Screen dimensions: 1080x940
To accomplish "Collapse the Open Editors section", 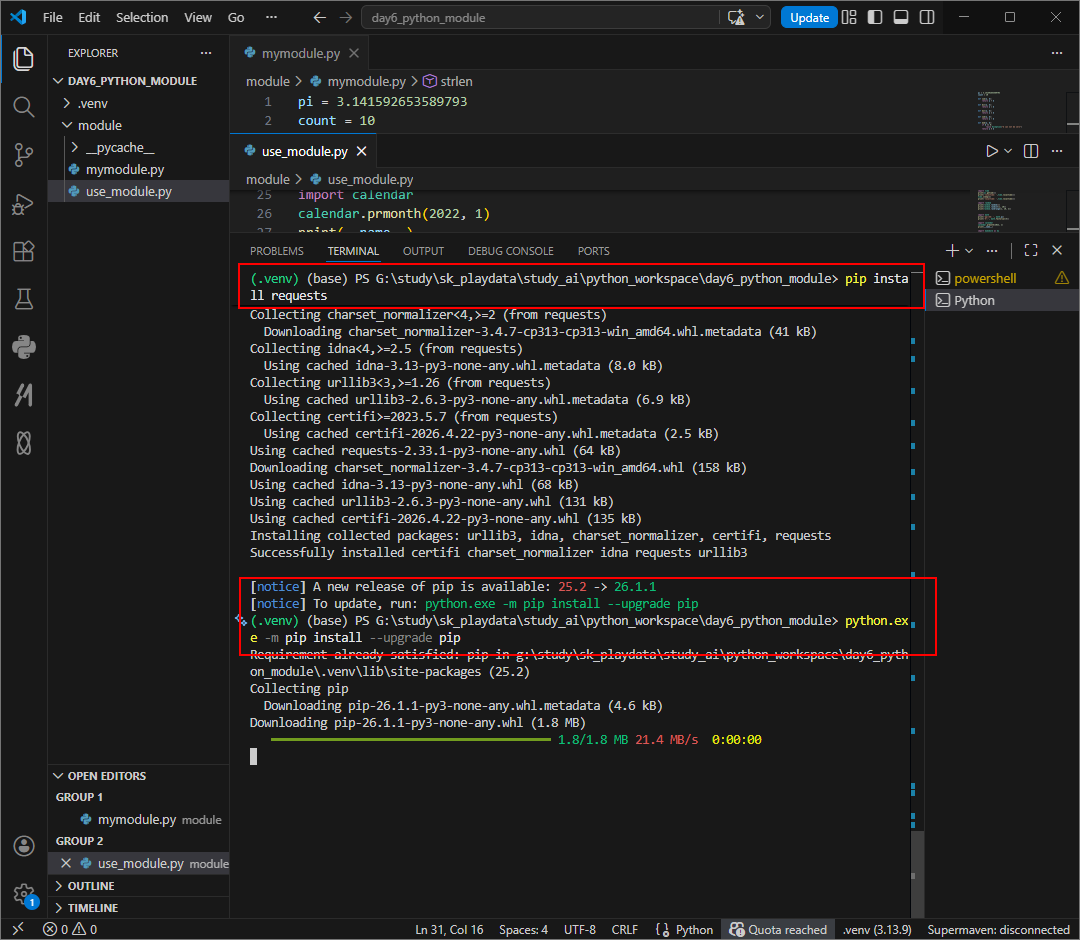I will pos(138,776).
